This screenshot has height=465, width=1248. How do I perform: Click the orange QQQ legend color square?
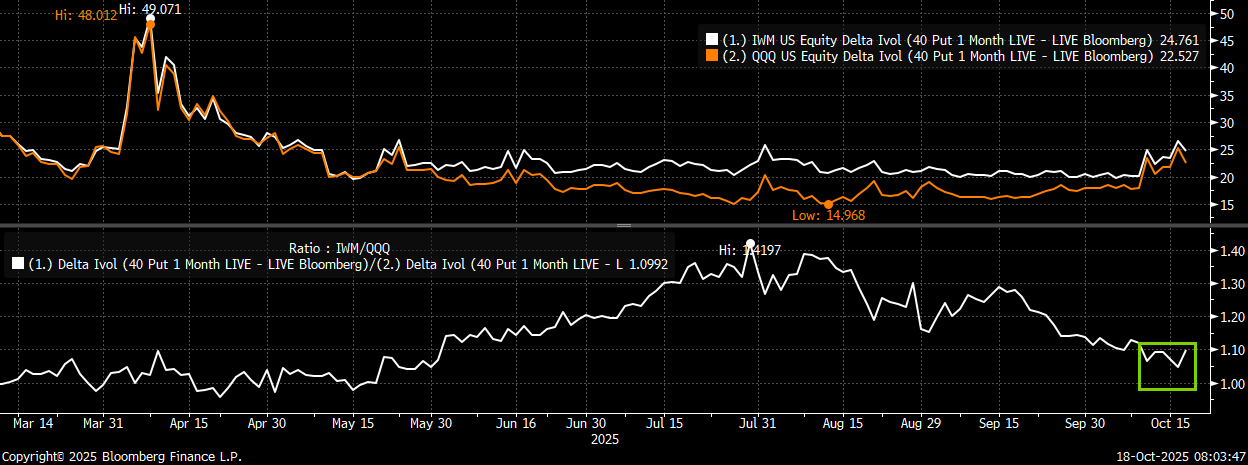[712, 57]
